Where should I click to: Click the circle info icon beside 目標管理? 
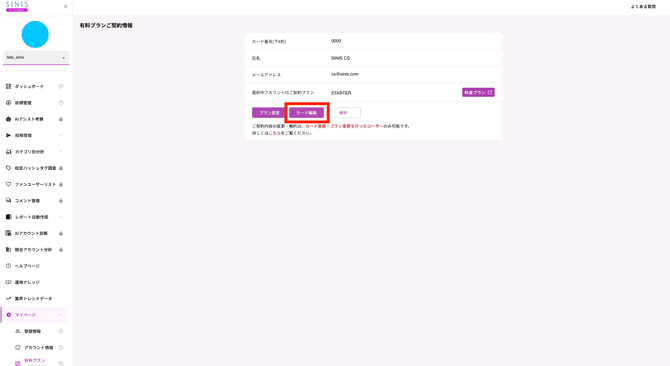(61, 102)
